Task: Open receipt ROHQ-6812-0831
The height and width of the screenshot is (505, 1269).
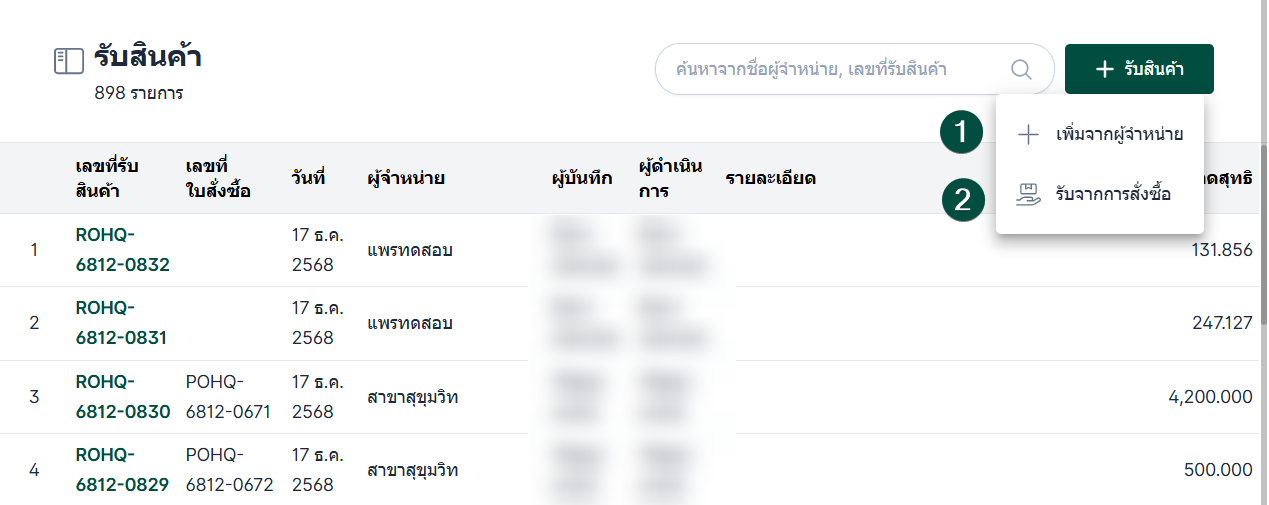Action: coord(121,322)
